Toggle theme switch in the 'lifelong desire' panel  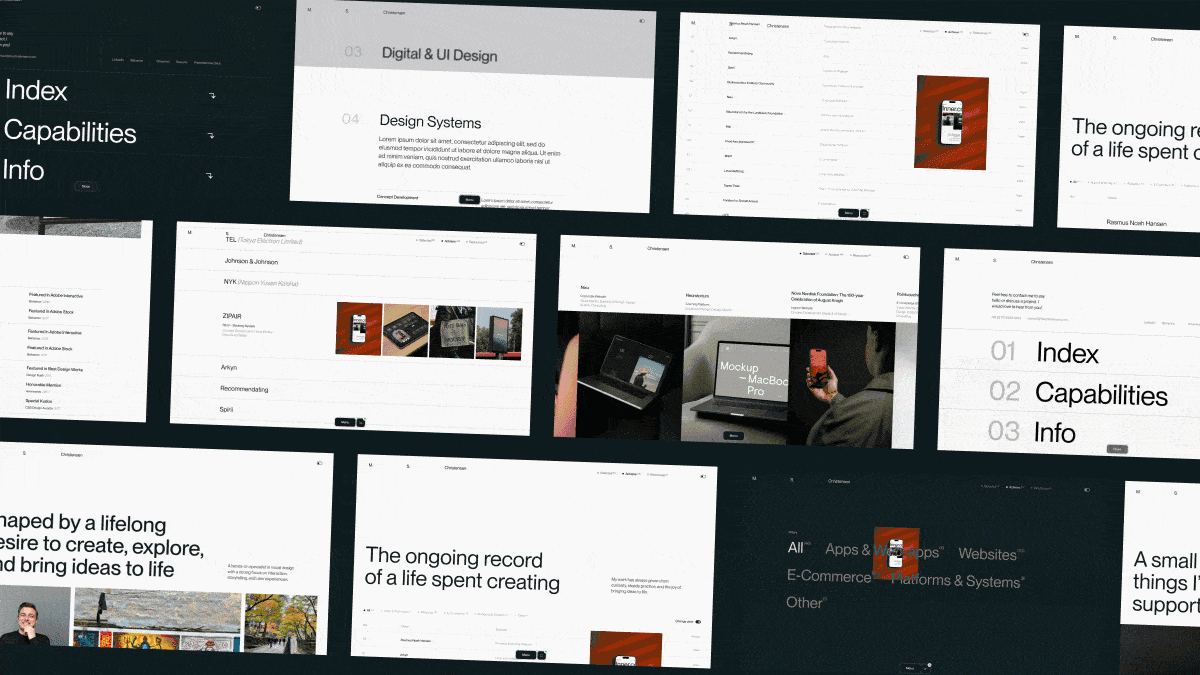click(x=320, y=463)
